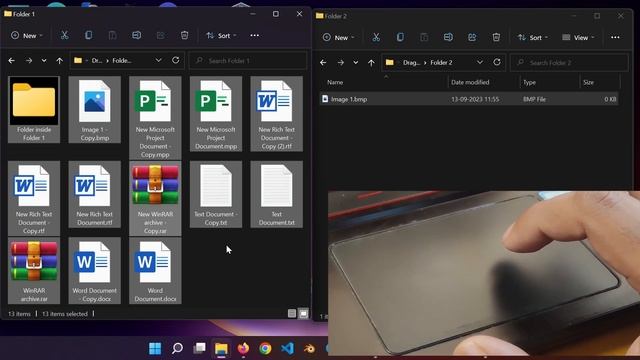This screenshot has width=640, height=360.
Task: Click Rename icon in Folder 1 toolbar
Action: [x=136, y=36]
